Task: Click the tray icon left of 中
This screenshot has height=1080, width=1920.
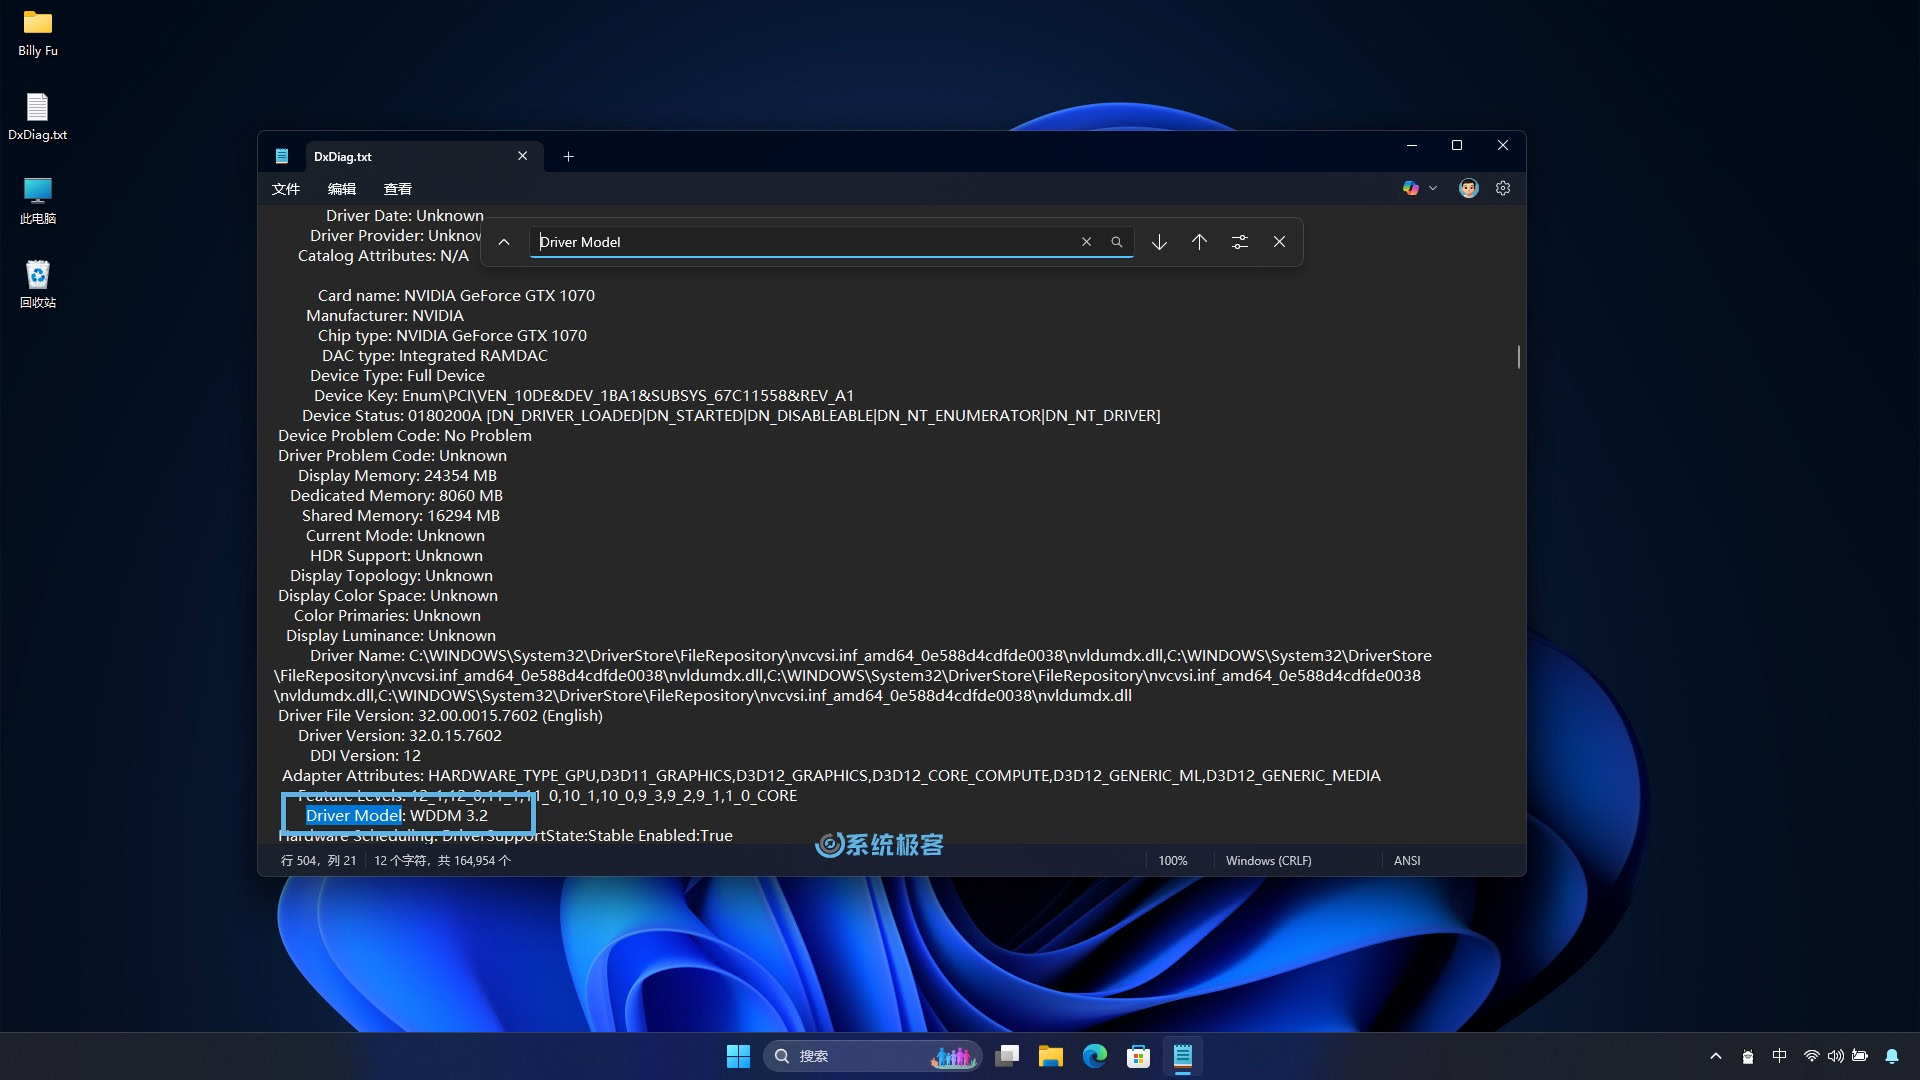Action: coord(1748,1056)
